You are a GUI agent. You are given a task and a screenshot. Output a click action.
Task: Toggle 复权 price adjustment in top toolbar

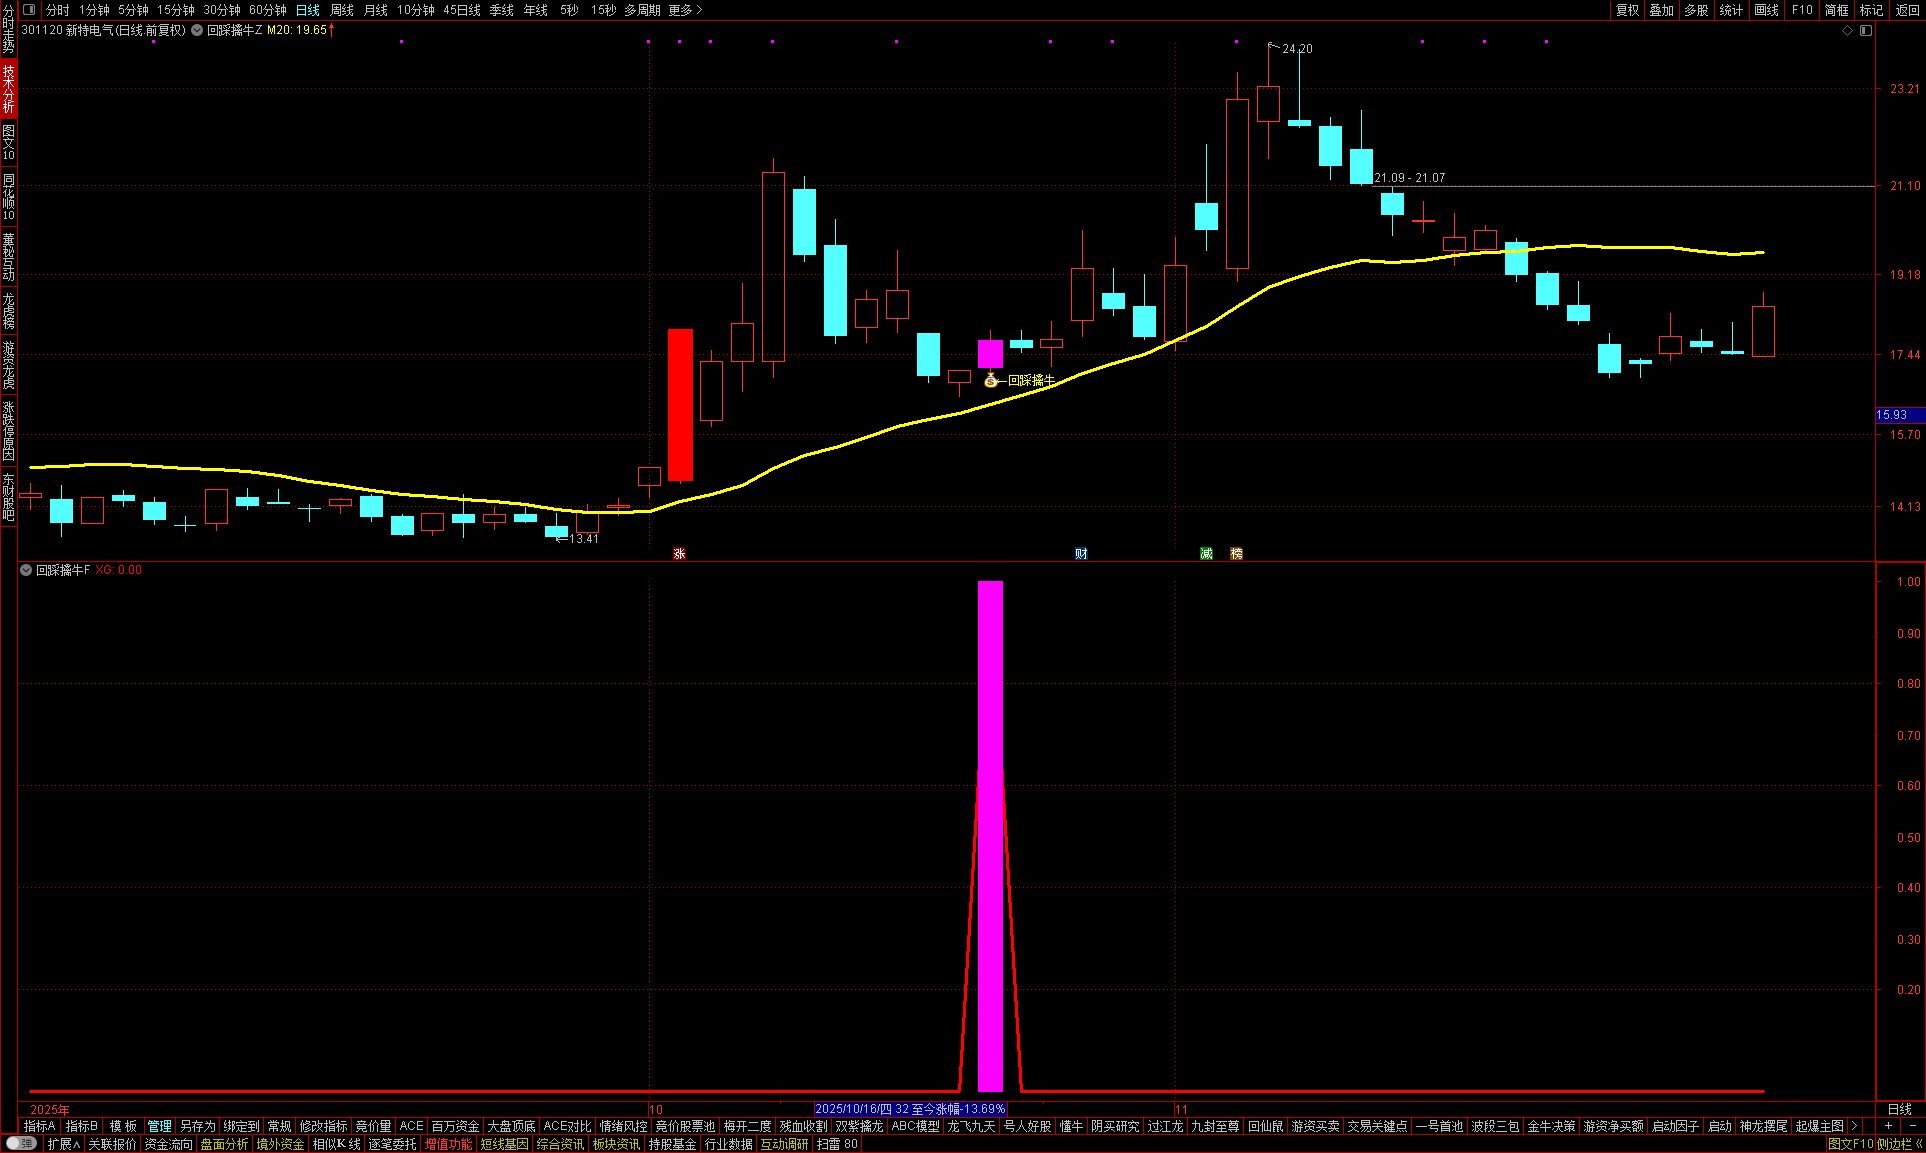[1627, 10]
